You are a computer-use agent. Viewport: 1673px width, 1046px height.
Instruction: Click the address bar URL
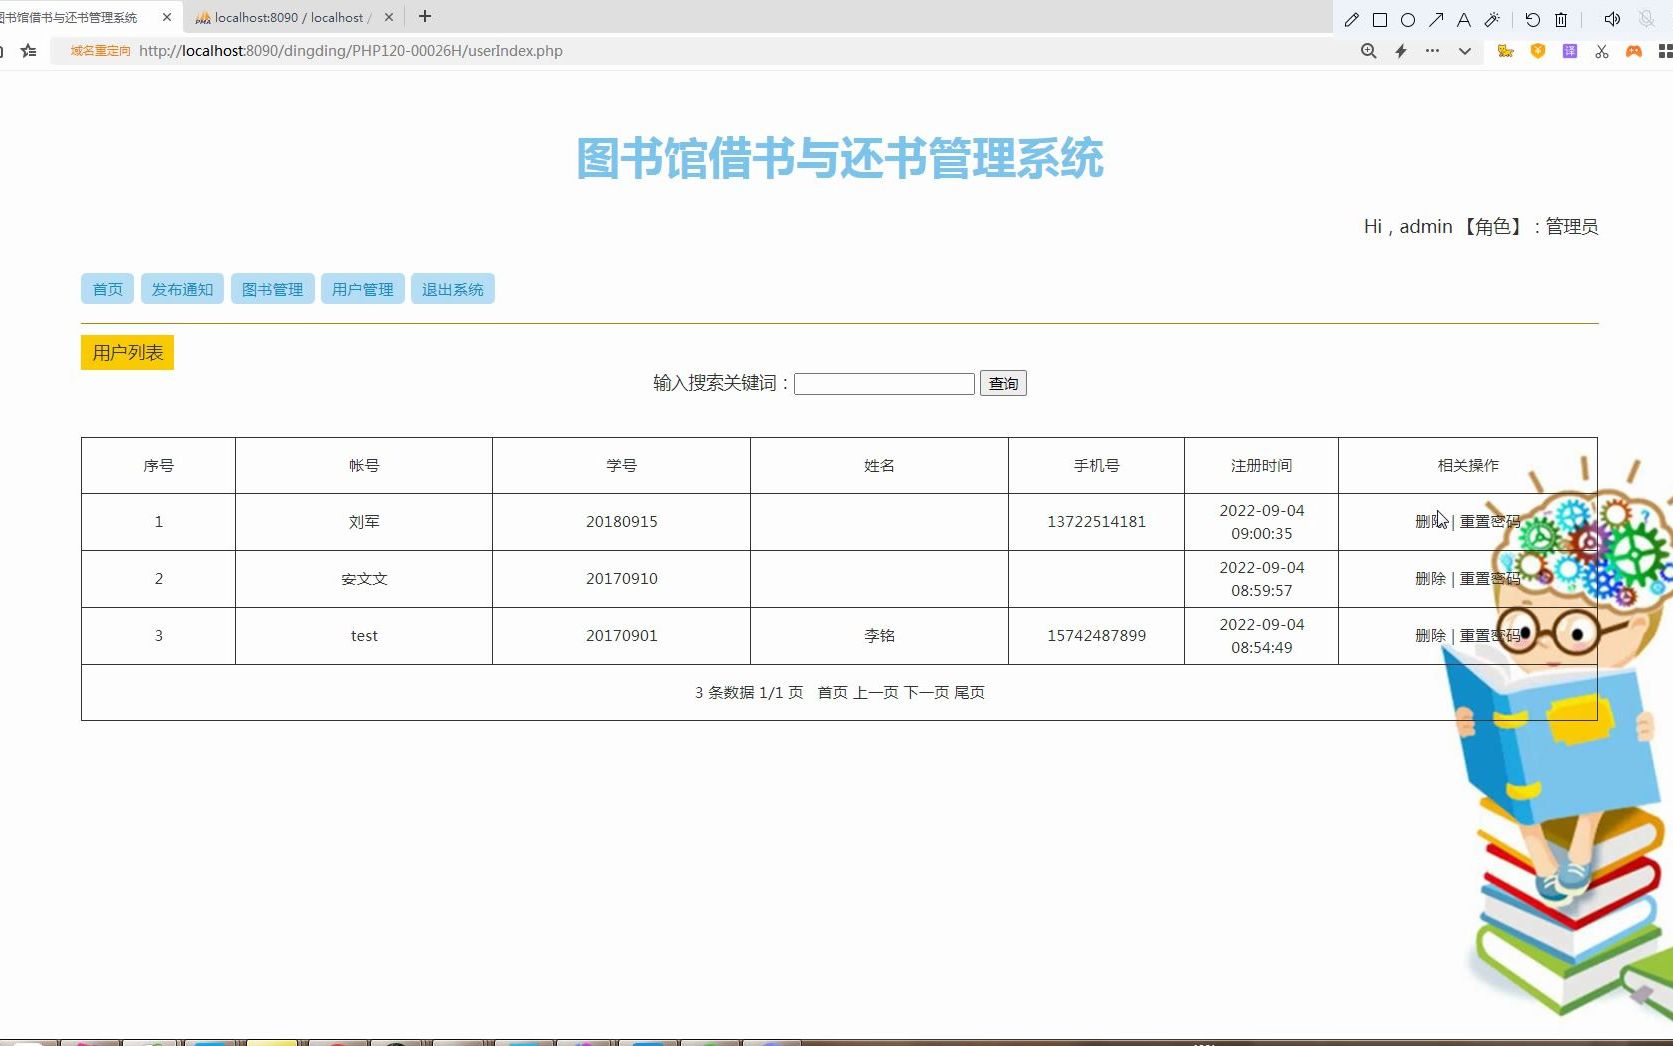point(351,51)
